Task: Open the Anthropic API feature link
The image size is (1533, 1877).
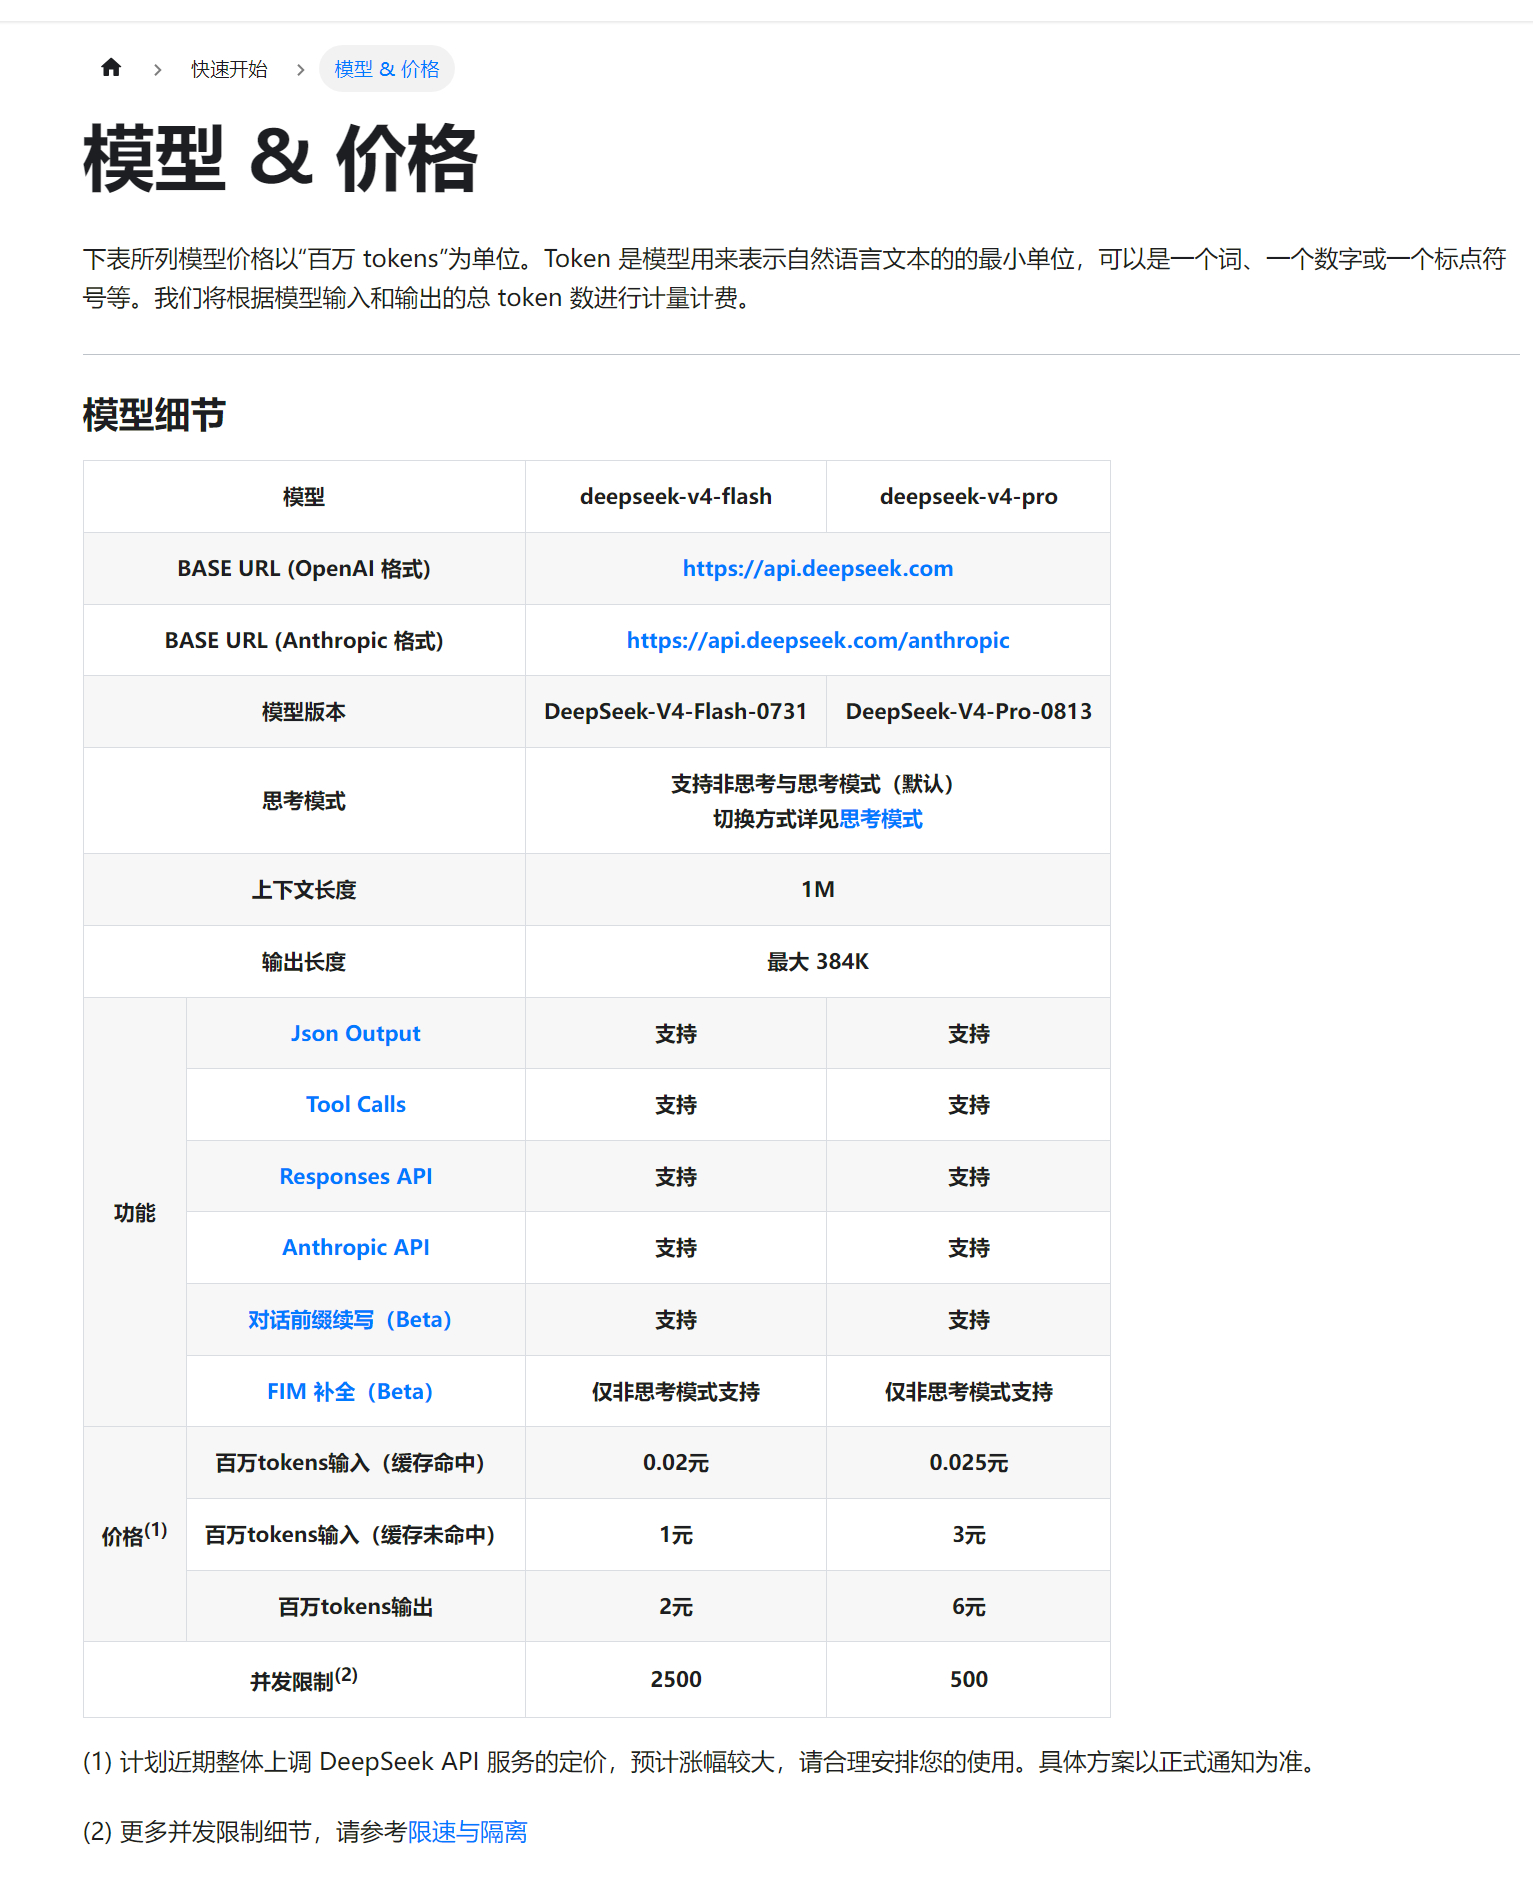Action: 356,1248
